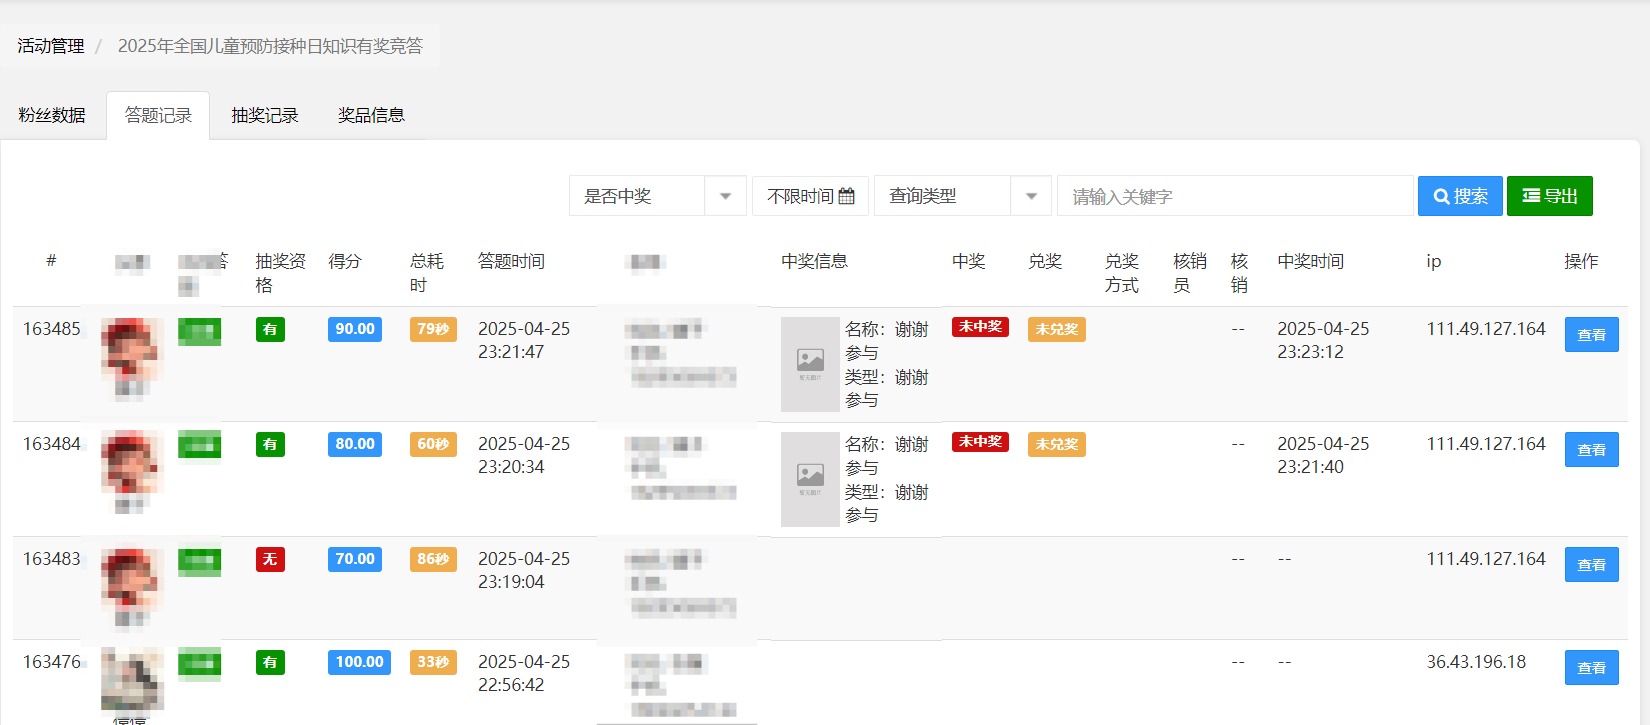Click the 未中奖 red badge in row 163484
The image size is (1650, 725).
[x=980, y=442]
